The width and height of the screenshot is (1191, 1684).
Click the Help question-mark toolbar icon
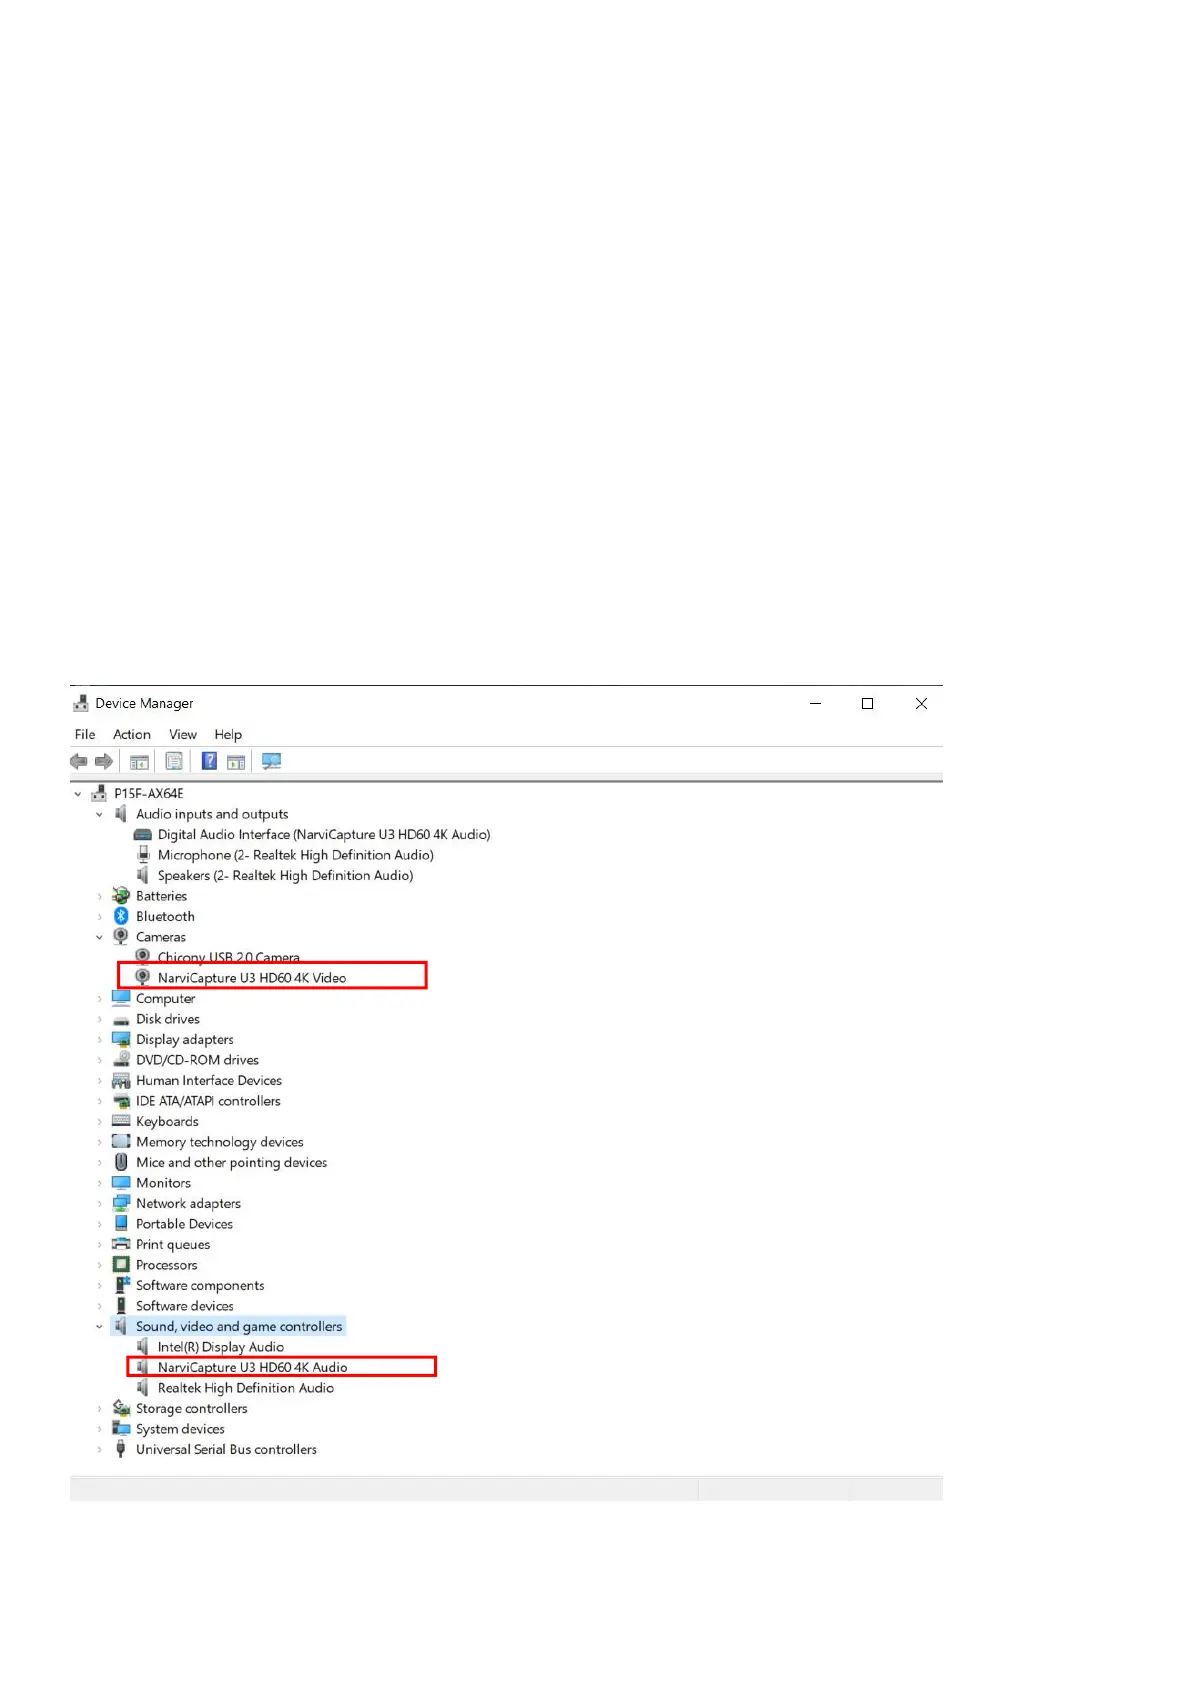[209, 762]
